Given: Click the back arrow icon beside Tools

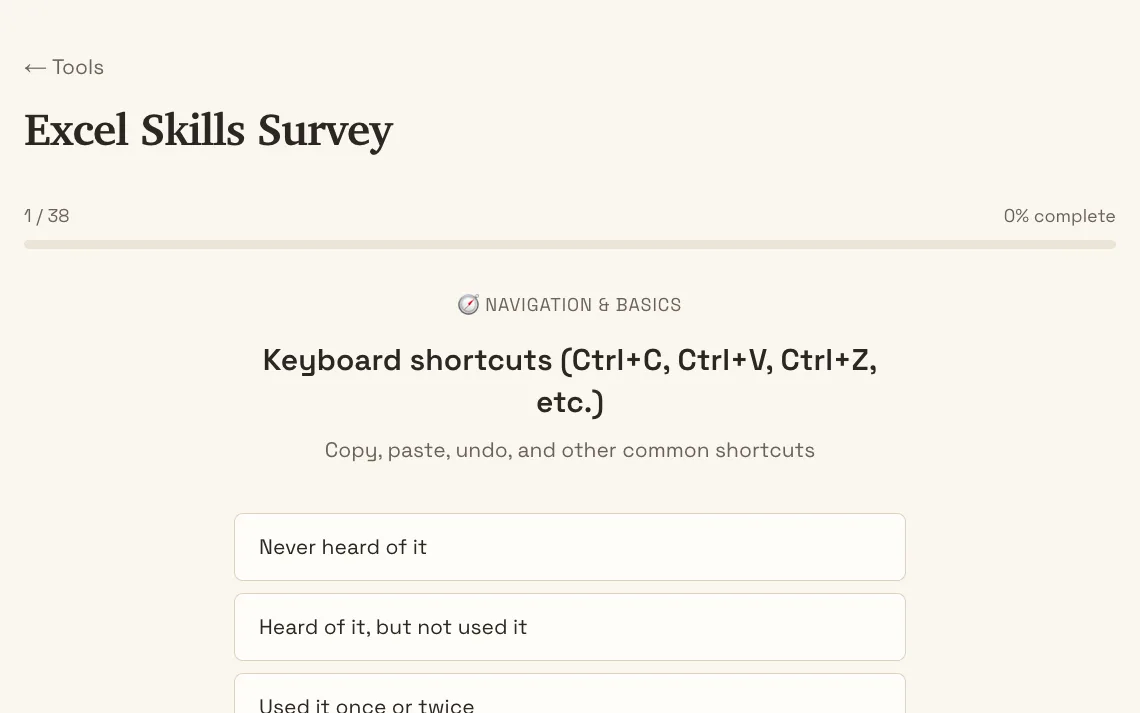Looking at the screenshot, I should (x=35, y=68).
